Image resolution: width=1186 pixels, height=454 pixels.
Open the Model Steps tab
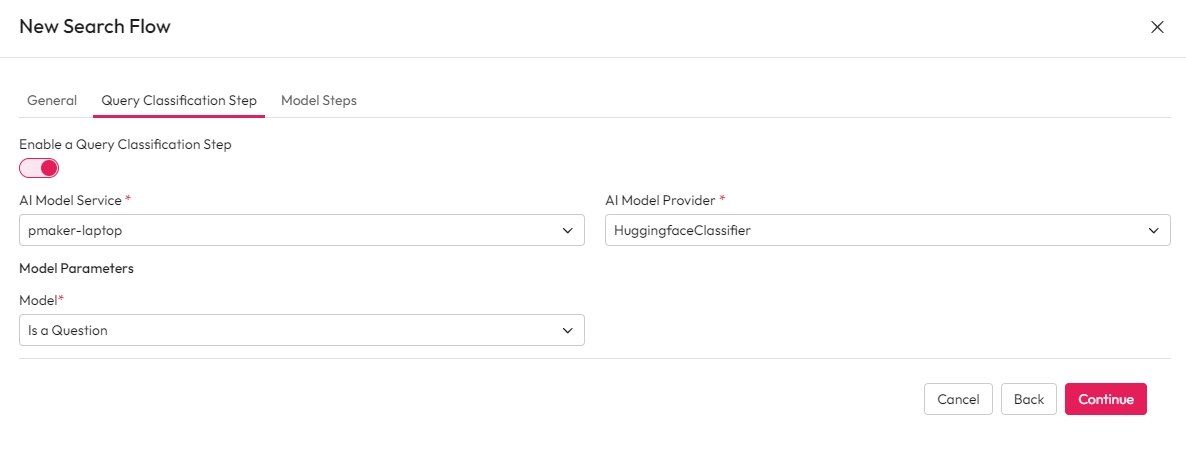[x=319, y=101]
